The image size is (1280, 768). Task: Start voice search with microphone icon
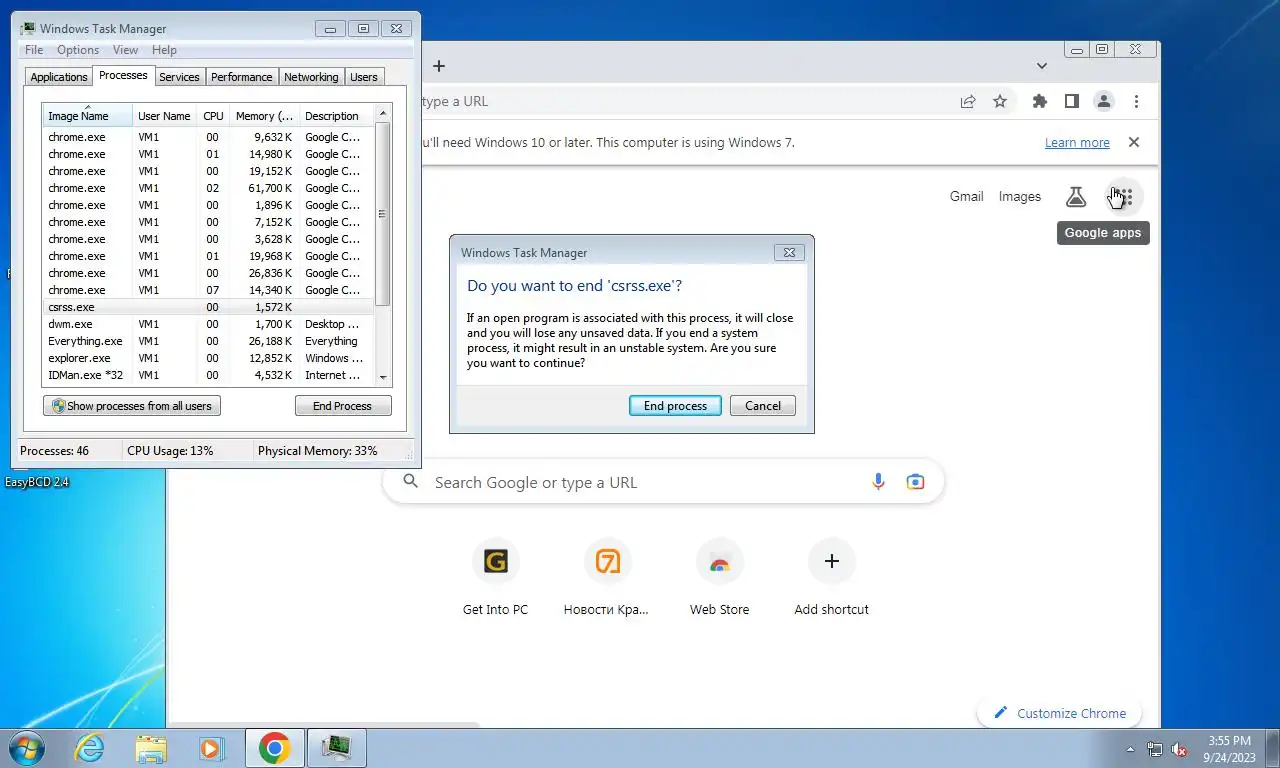point(878,482)
